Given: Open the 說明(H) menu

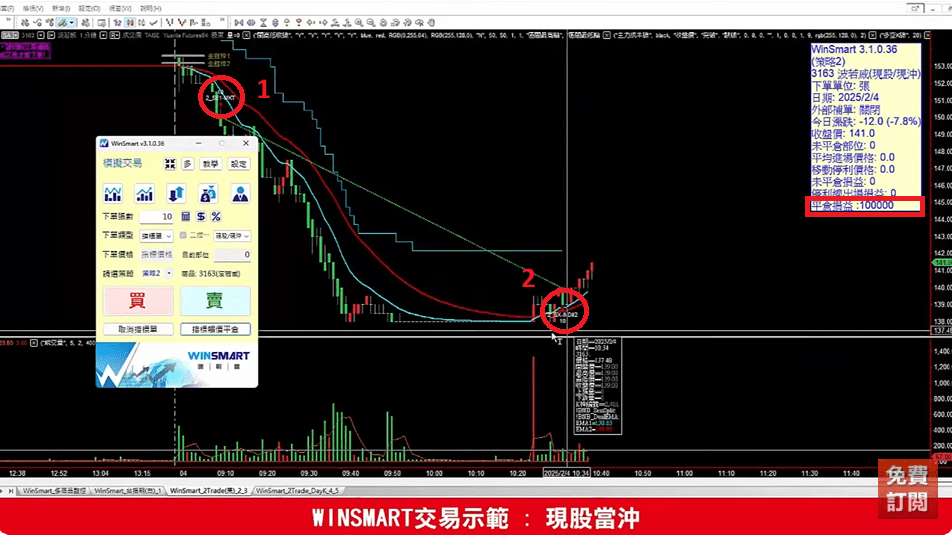Looking at the screenshot, I should pos(151,9).
